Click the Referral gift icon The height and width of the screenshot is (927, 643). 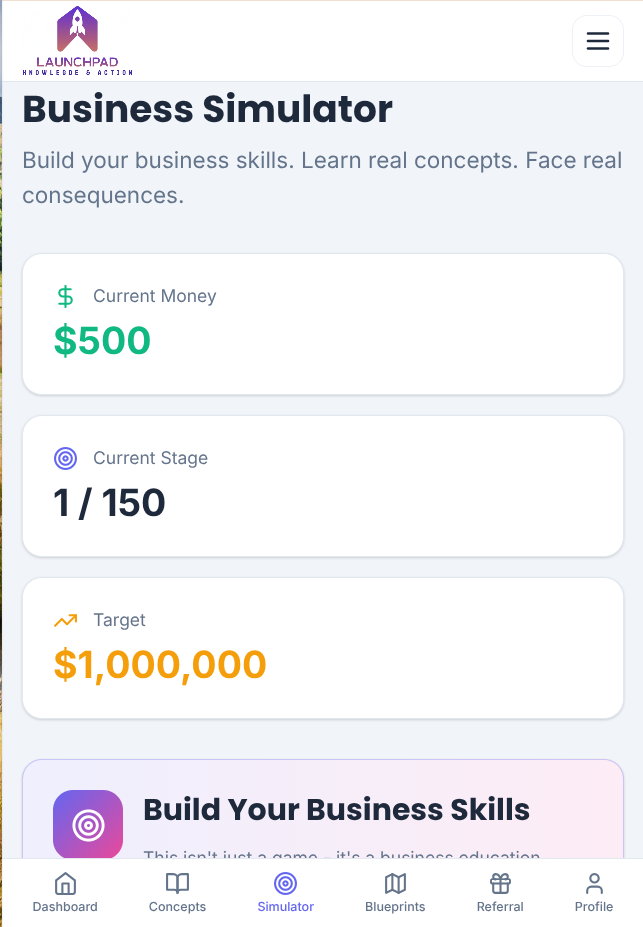point(500,884)
